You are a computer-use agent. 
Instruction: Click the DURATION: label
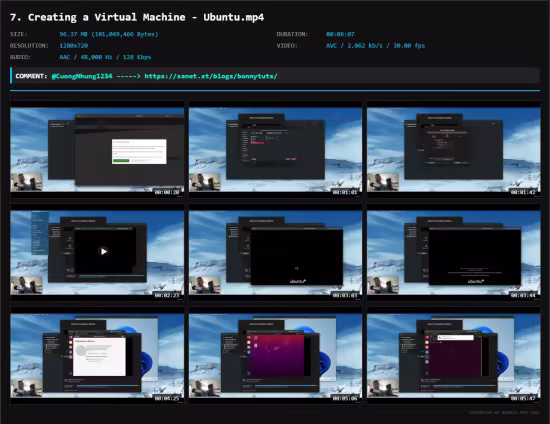point(292,34)
